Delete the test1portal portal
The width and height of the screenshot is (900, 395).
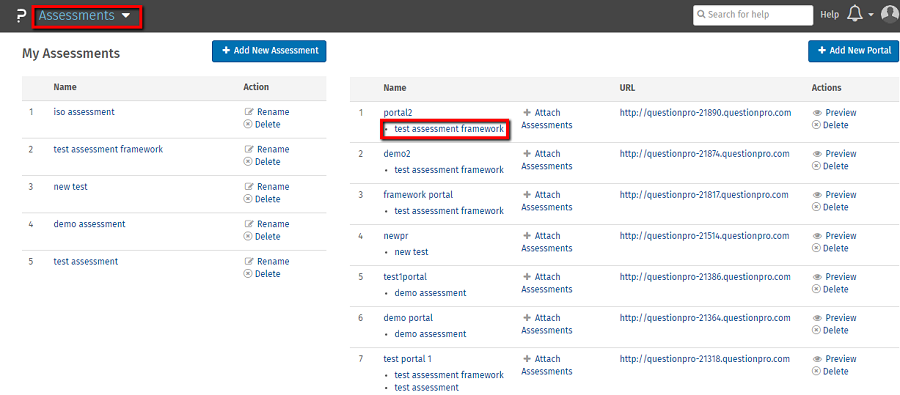pos(830,289)
